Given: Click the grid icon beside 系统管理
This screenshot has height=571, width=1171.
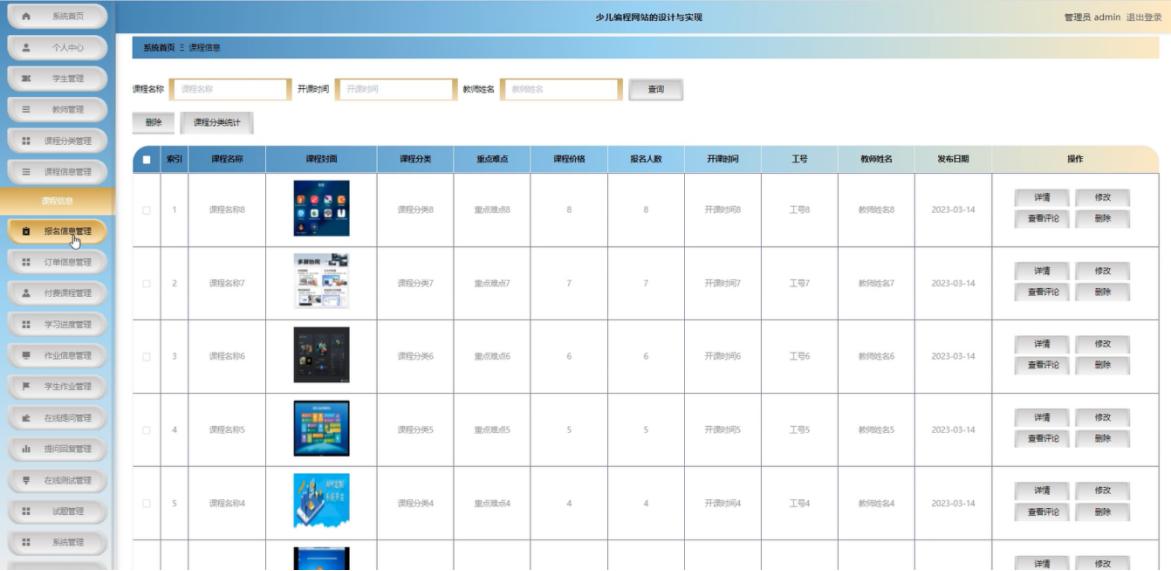Looking at the screenshot, I should [x=26, y=542].
